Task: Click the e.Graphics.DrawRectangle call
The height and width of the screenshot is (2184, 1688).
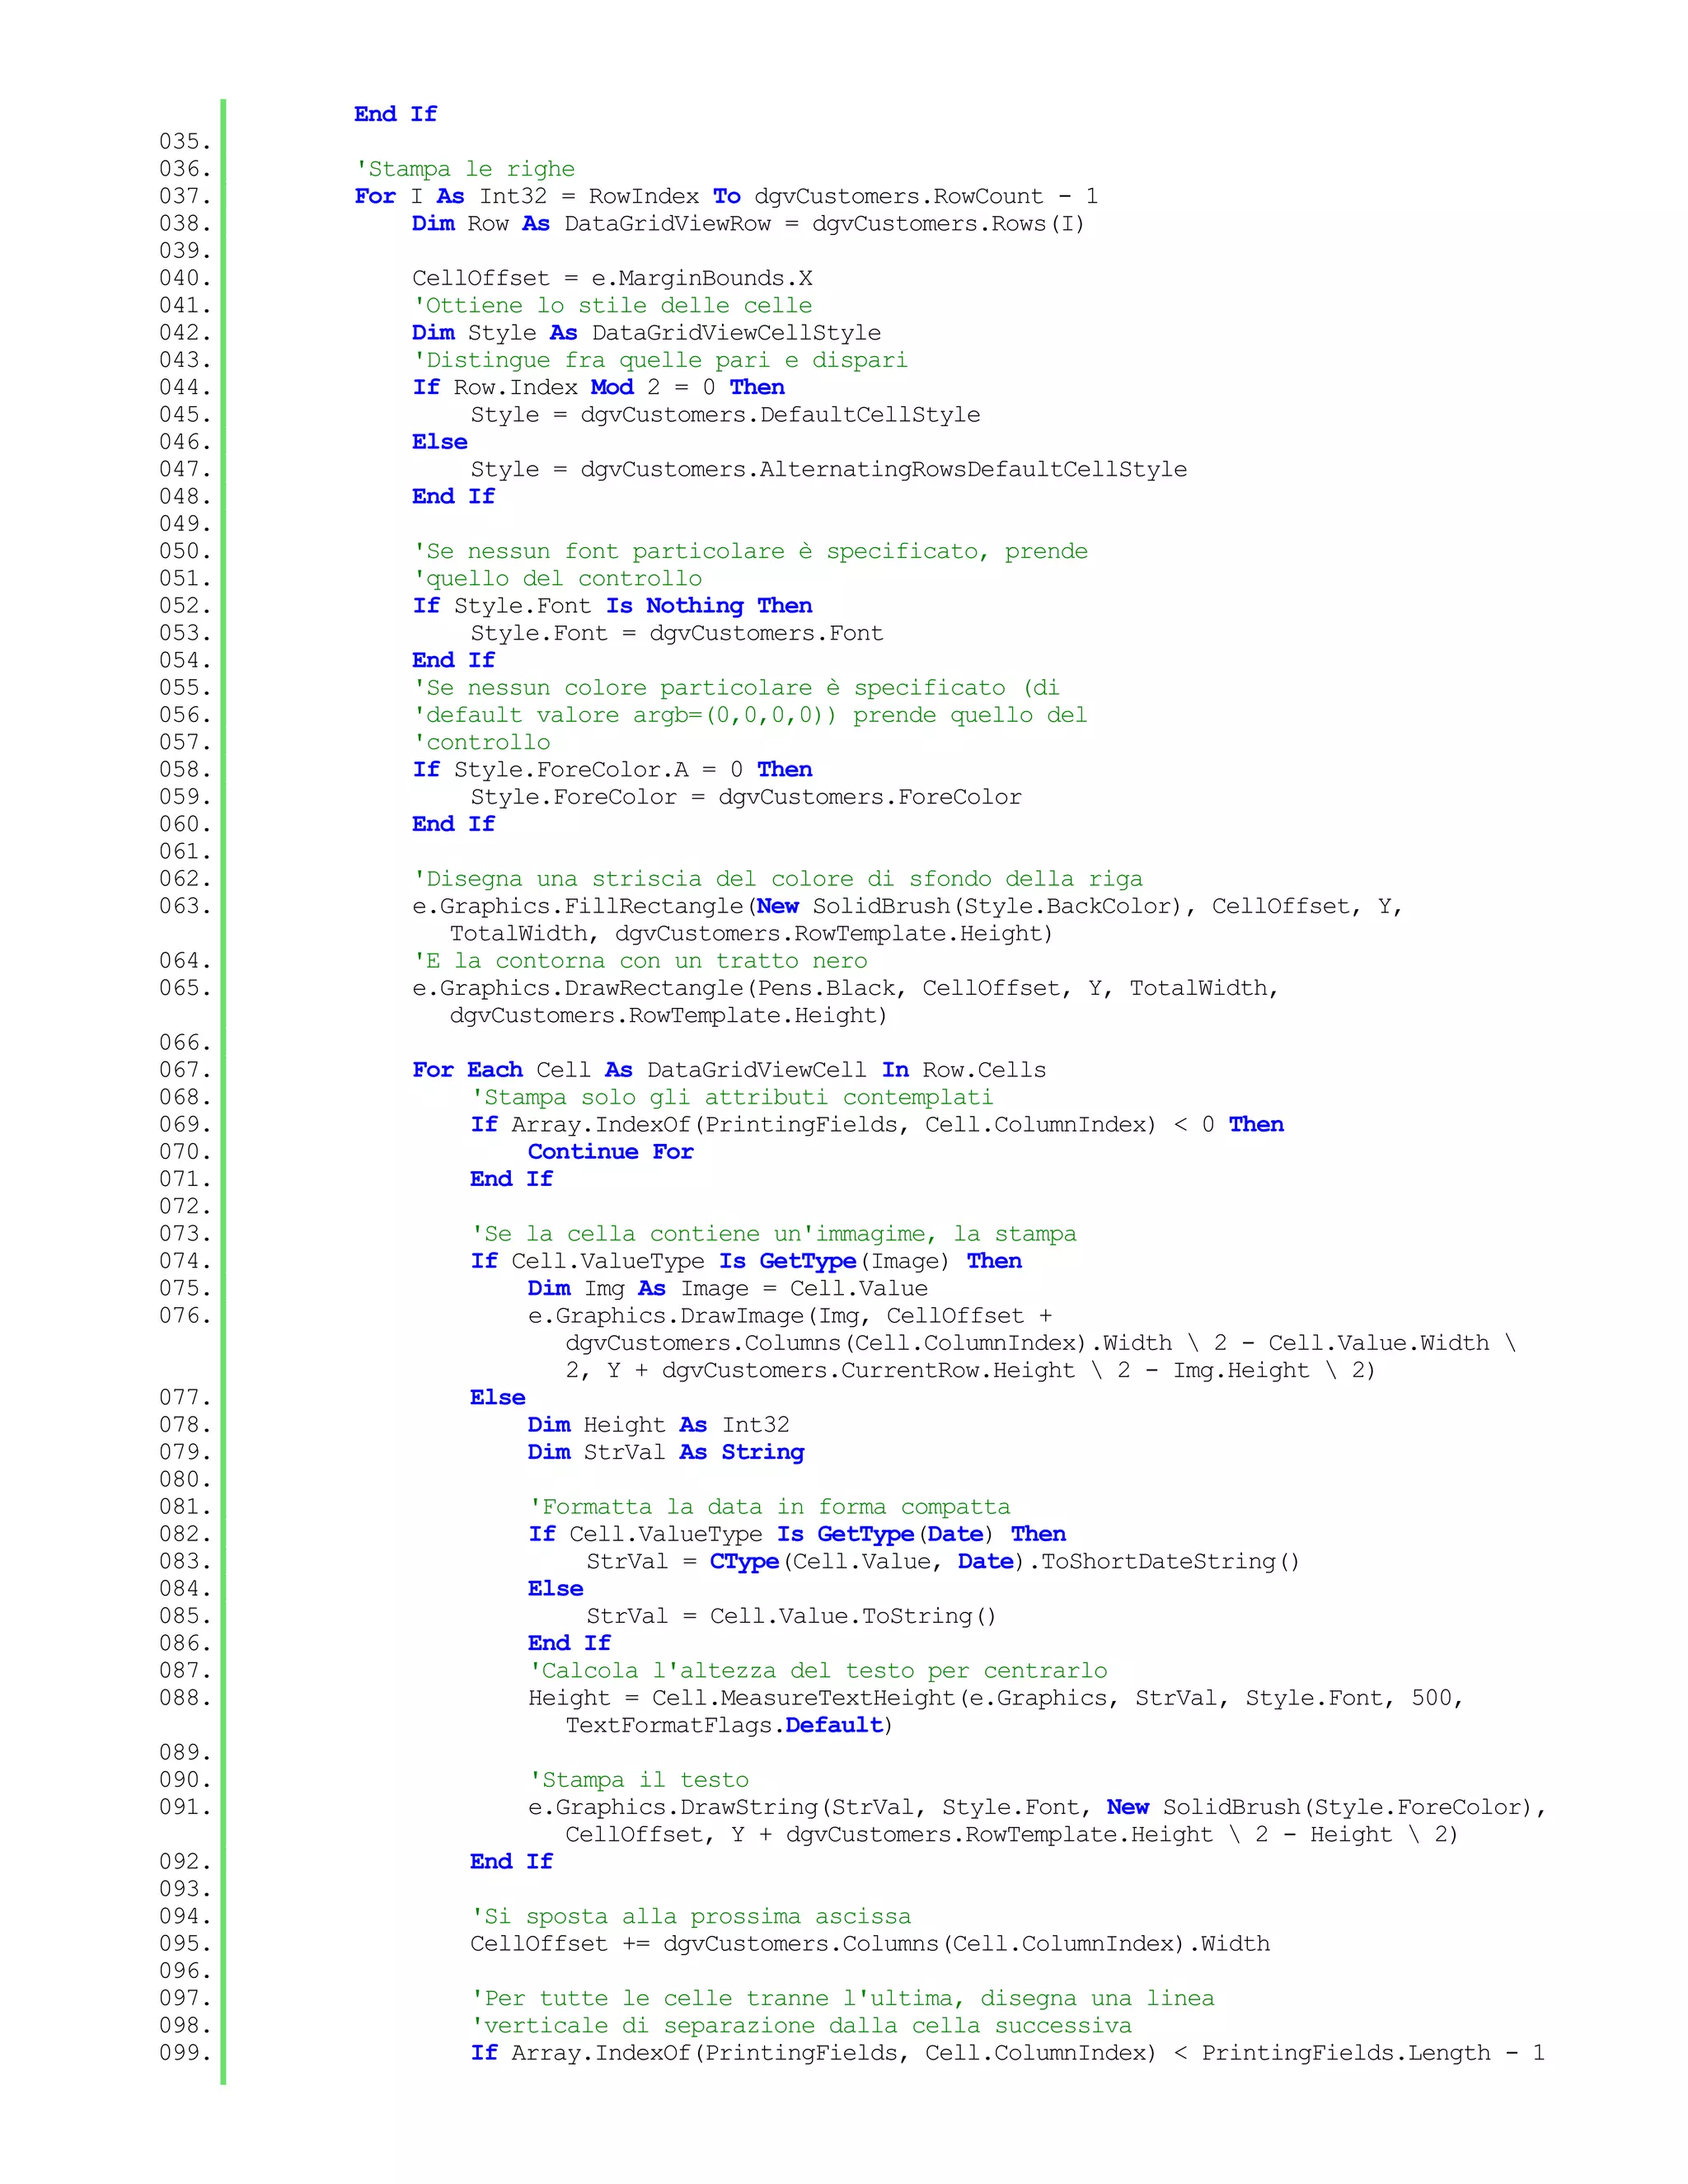Action: (x=845, y=1002)
